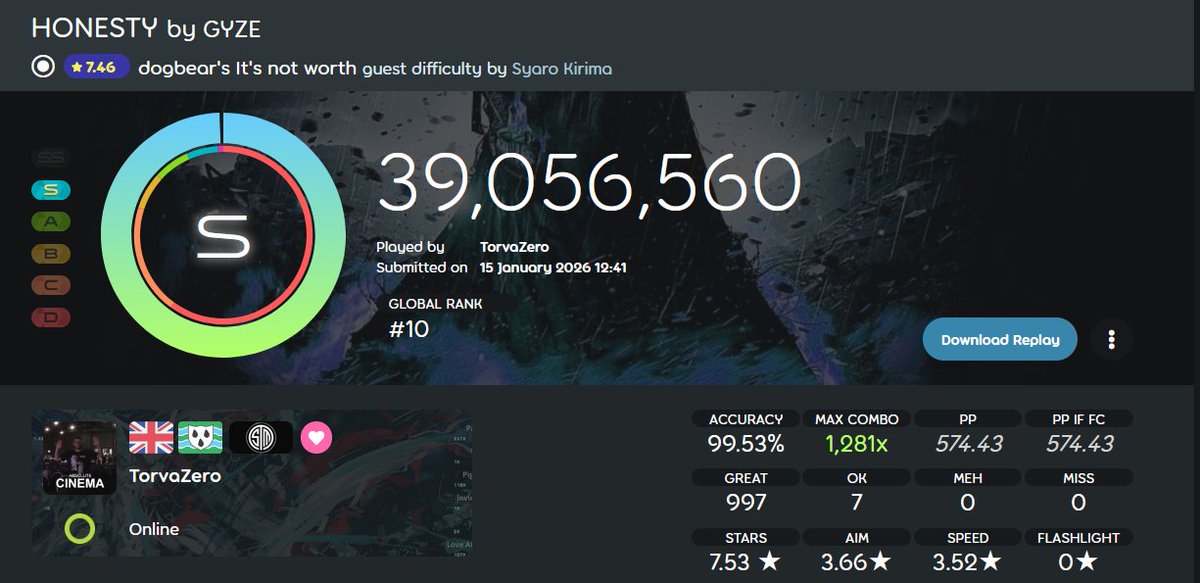Click the A grade badge
The width and height of the screenshot is (1200, 583).
(x=49, y=221)
